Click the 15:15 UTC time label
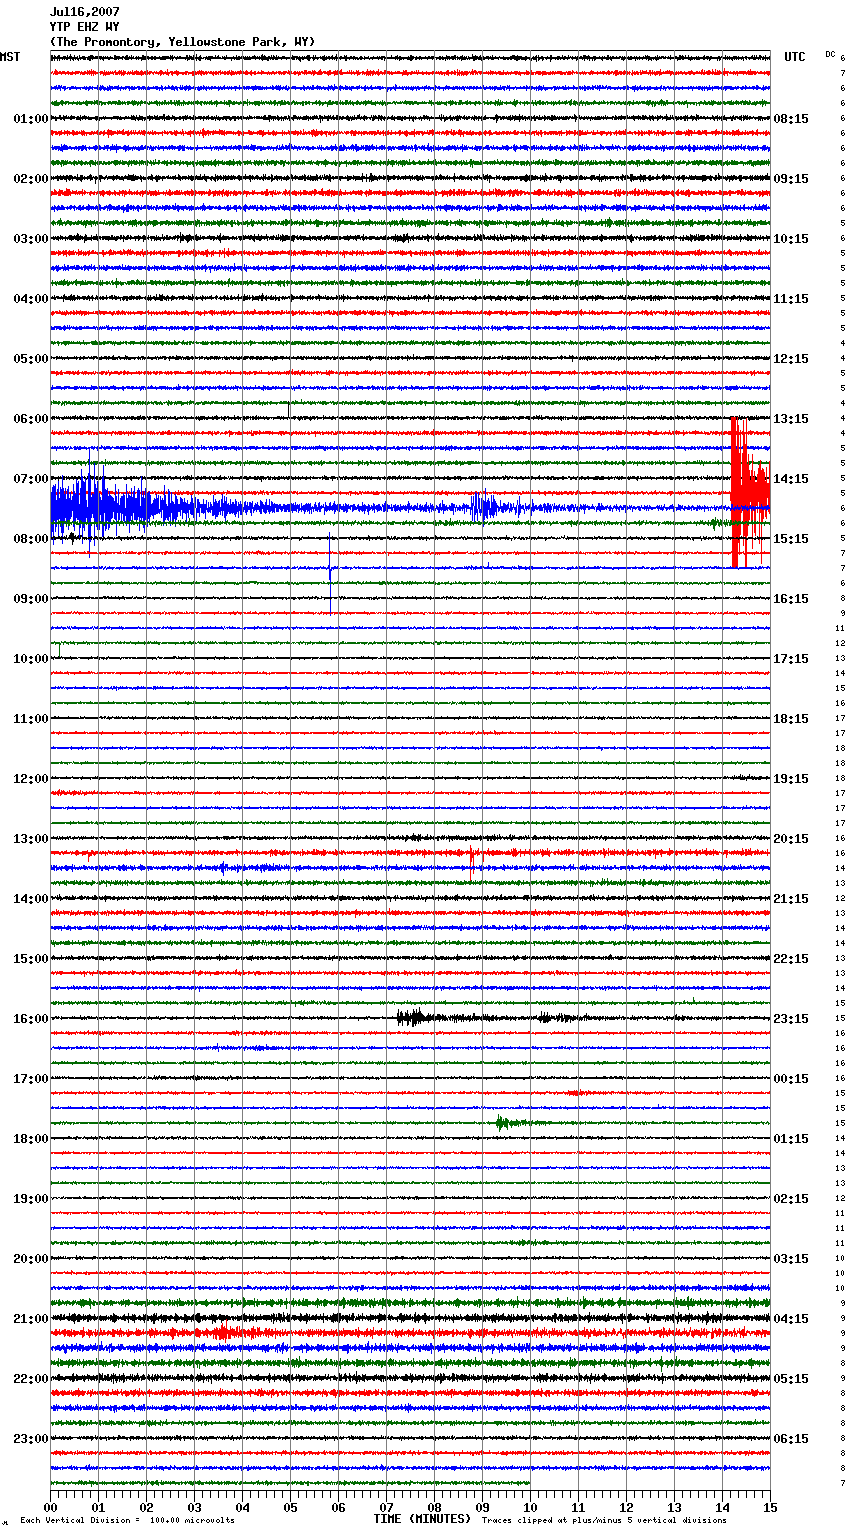The height and width of the screenshot is (1534, 850). pos(791,539)
